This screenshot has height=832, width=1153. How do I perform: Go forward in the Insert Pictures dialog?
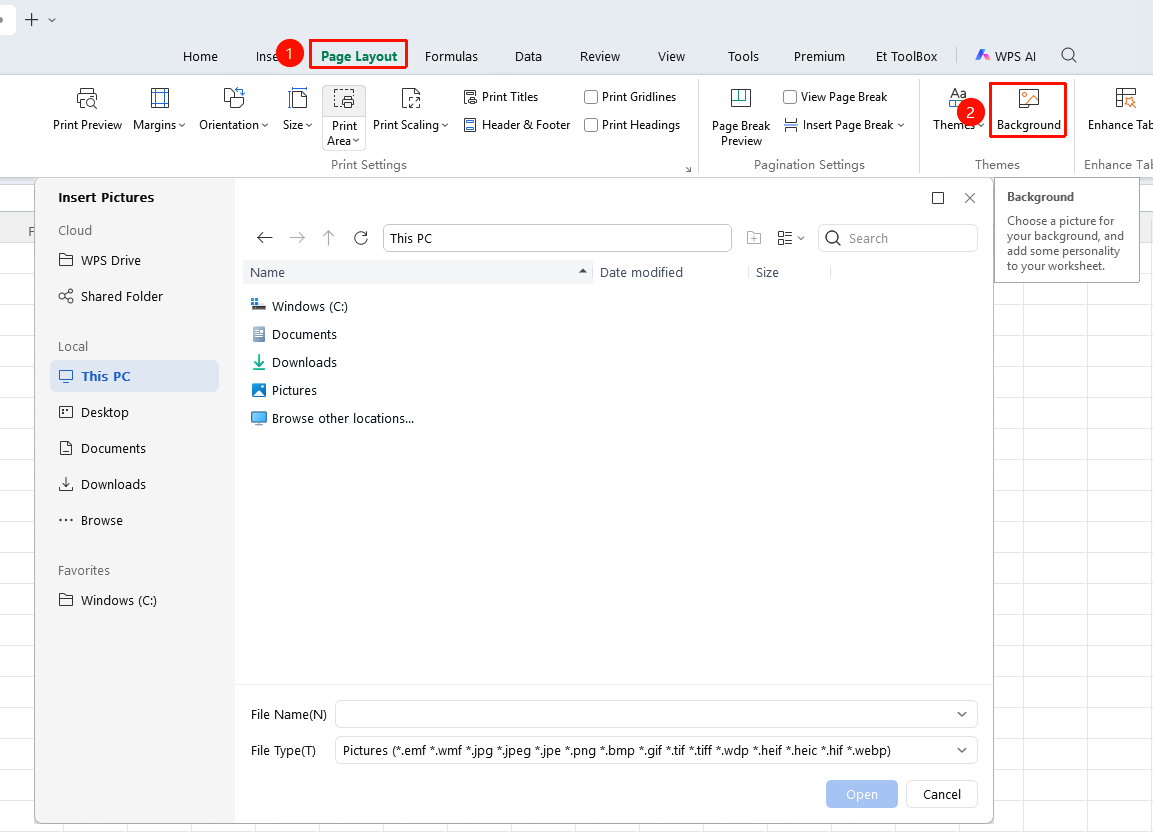[x=297, y=238]
